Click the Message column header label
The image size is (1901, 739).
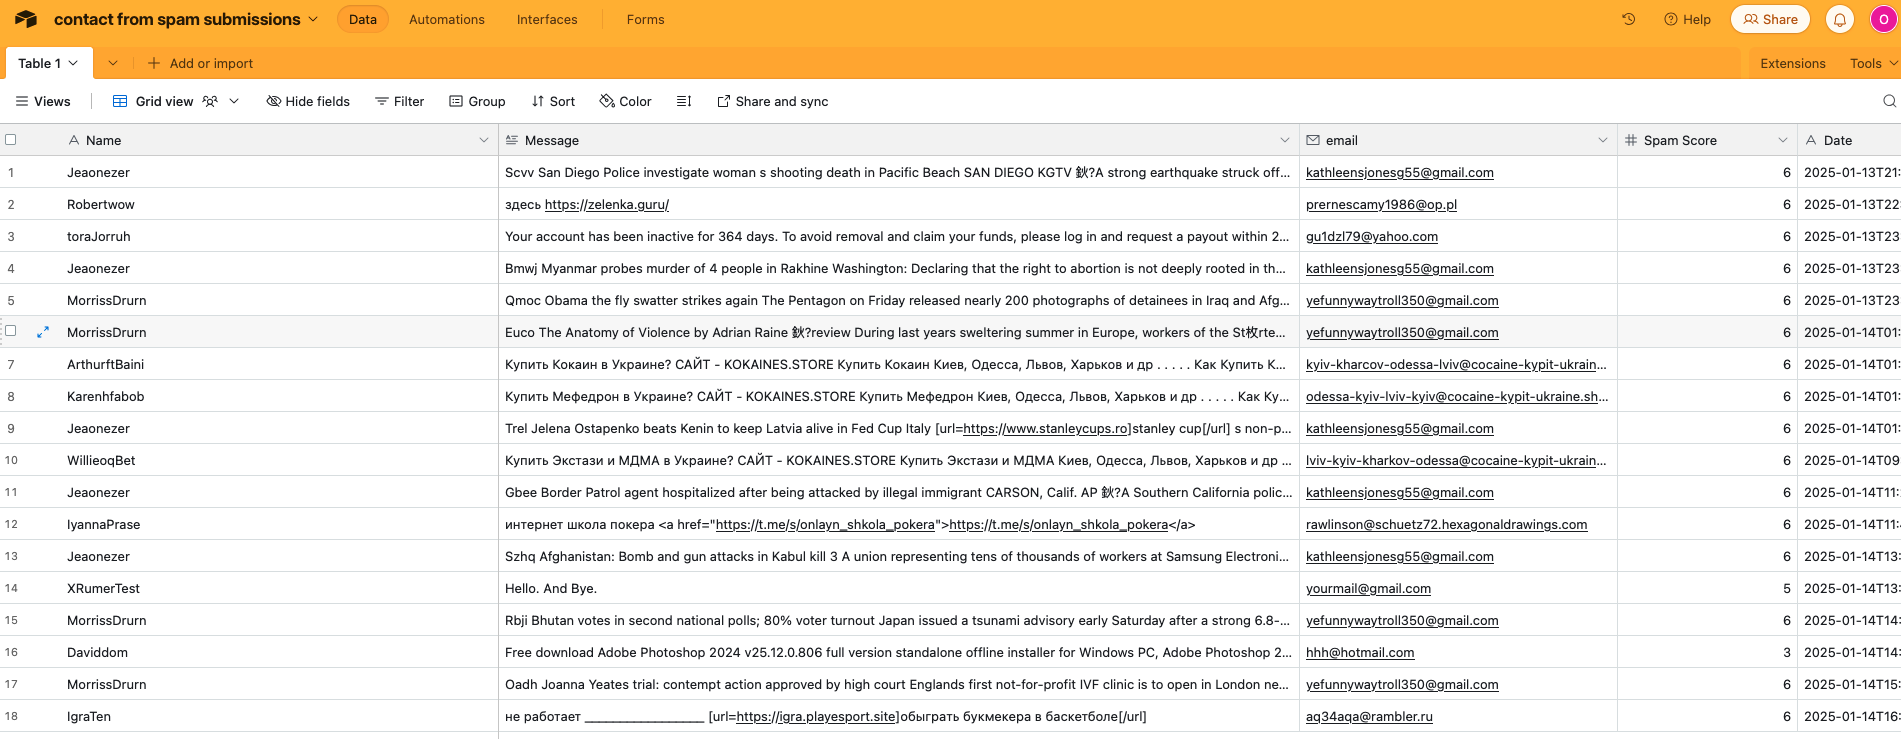click(x=552, y=140)
